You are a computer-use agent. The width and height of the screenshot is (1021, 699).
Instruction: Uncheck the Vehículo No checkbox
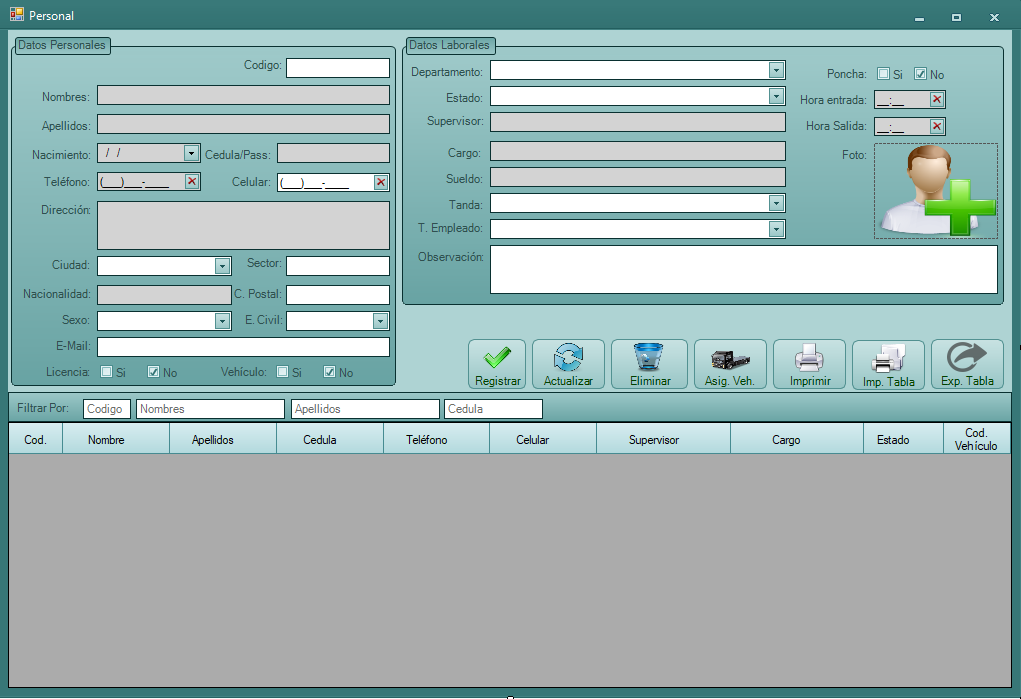[x=329, y=372]
